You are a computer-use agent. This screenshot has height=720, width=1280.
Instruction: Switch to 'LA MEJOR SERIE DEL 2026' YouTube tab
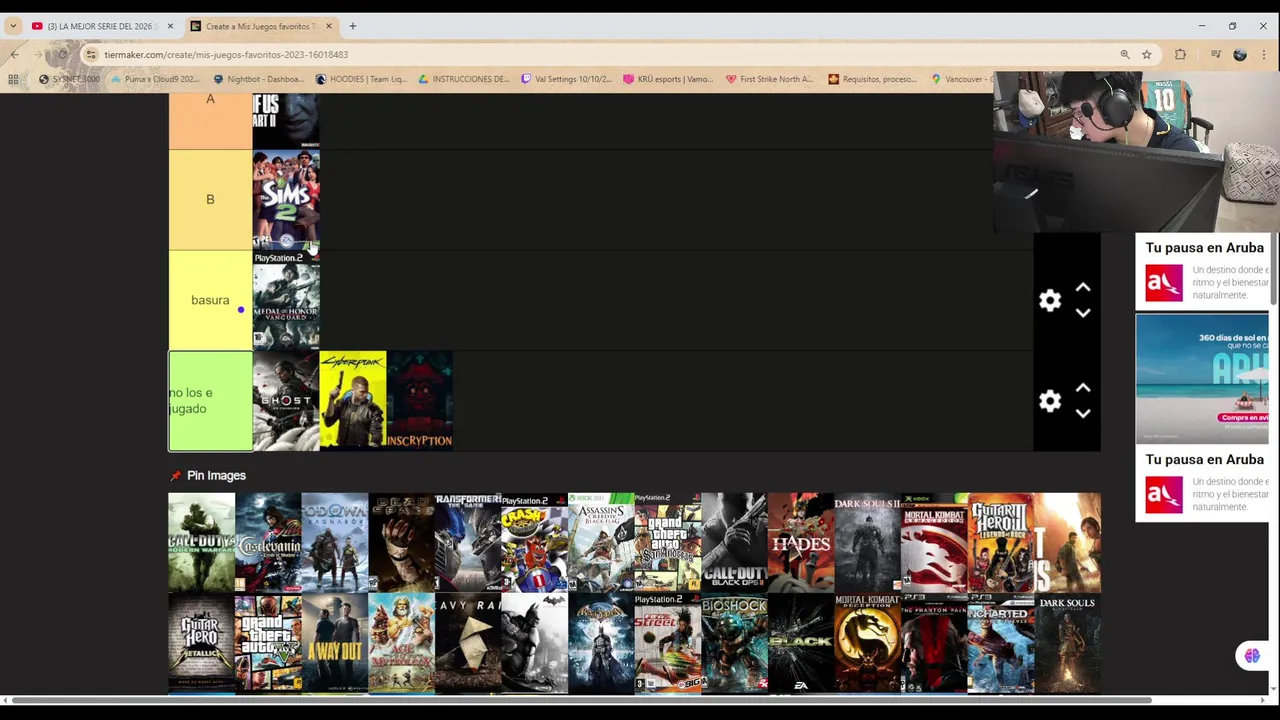pyautogui.click(x=102, y=26)
